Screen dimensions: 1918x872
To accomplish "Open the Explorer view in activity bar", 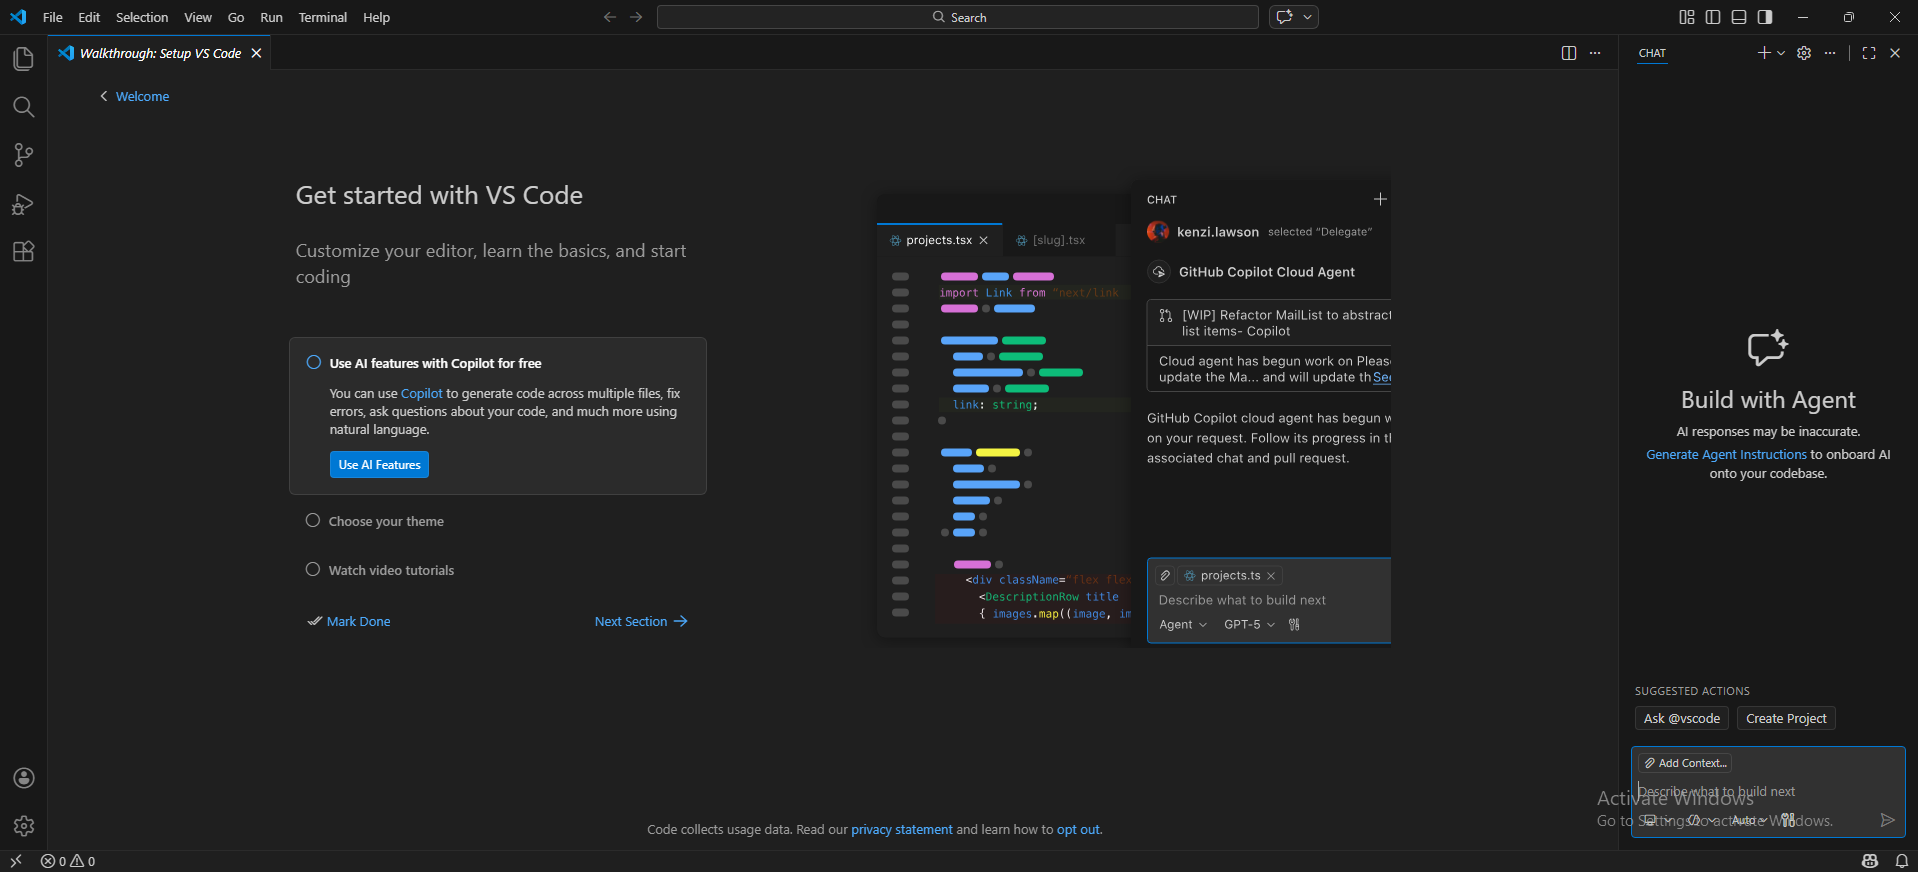I will (x=23, y=60).
